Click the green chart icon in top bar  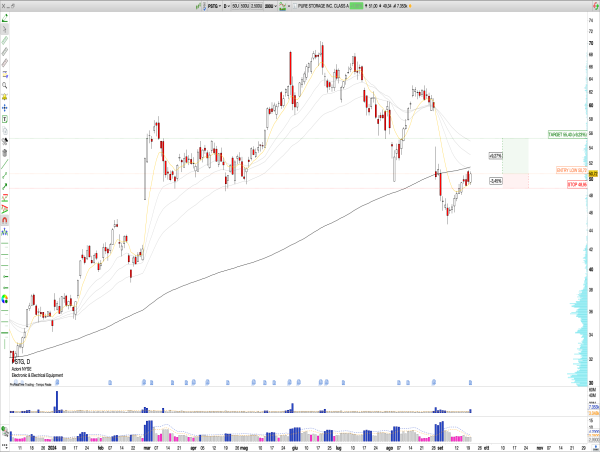tap(198, 6)
